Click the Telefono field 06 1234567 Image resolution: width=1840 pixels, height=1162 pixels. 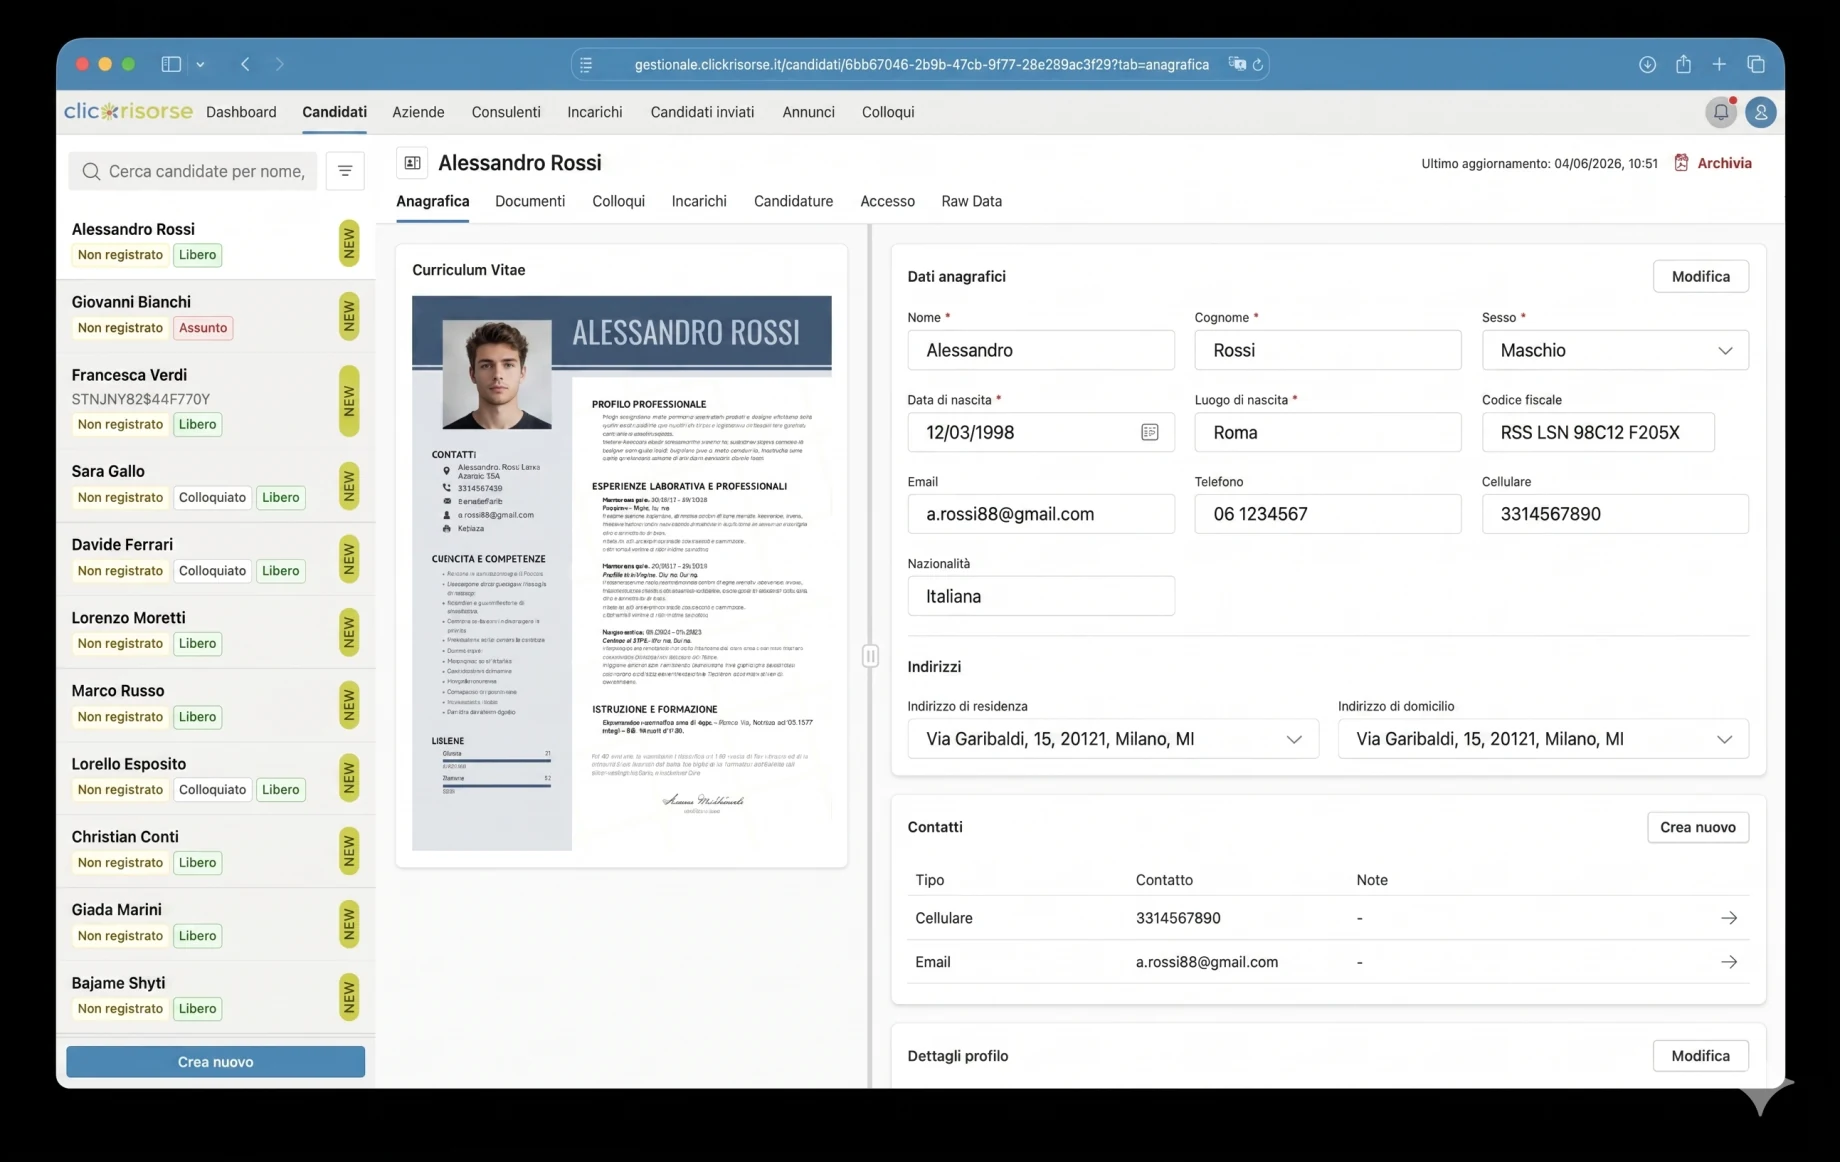[x=1327, y=514]
